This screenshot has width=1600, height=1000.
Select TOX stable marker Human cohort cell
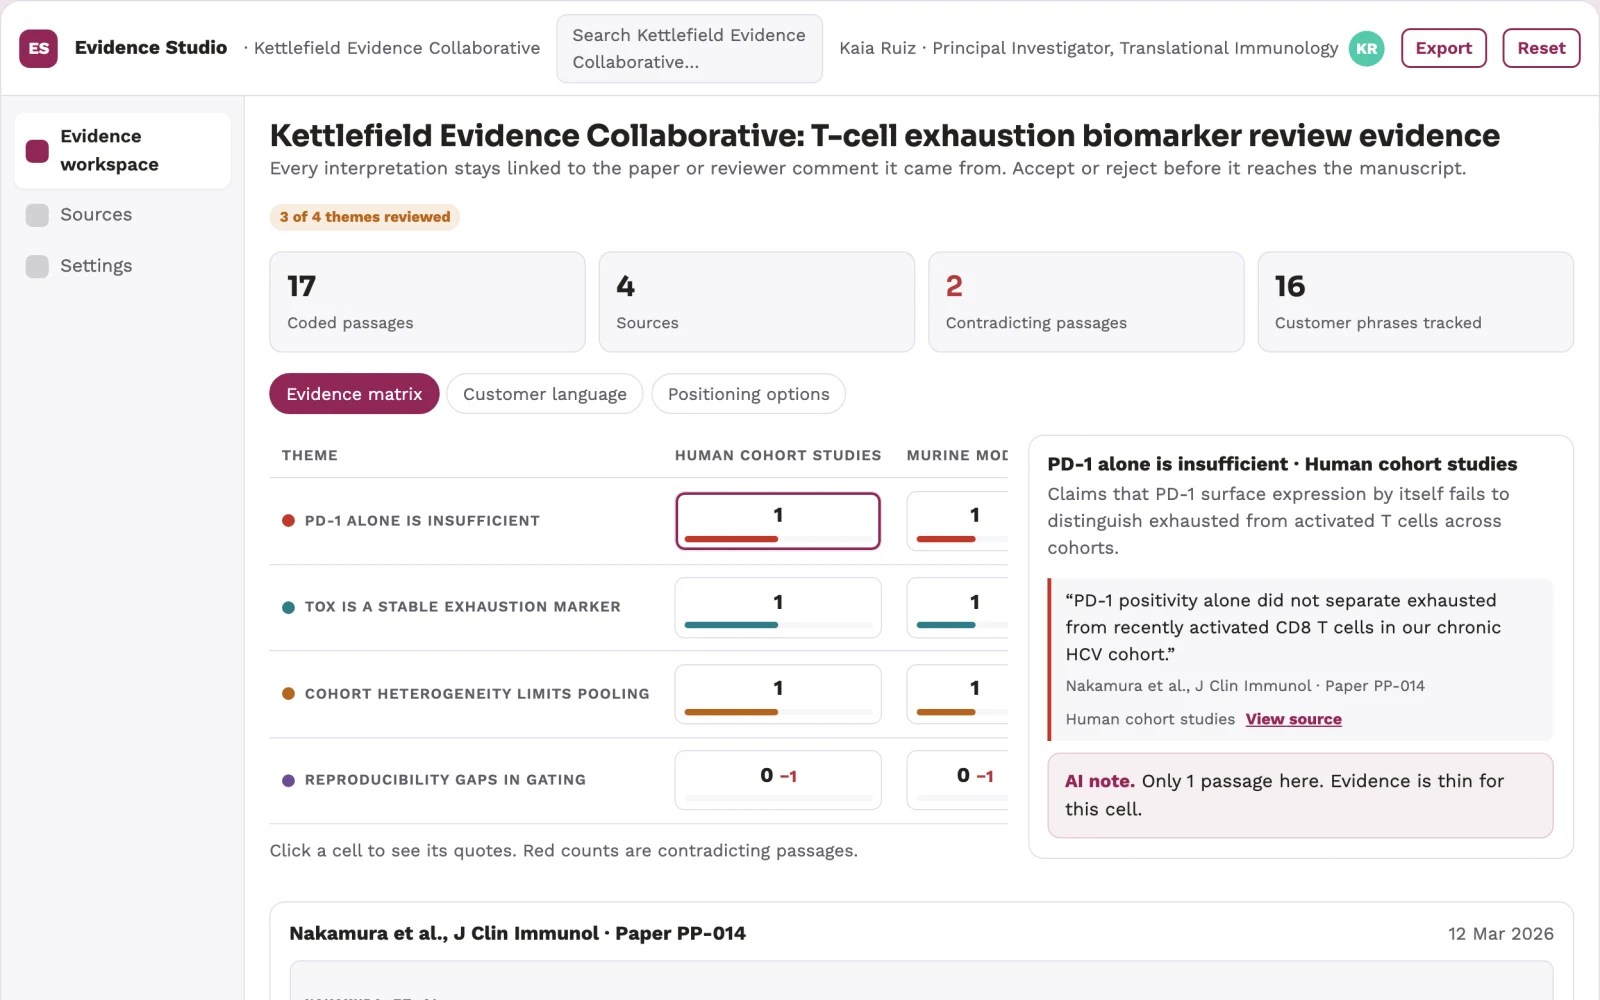coord(778,608)
